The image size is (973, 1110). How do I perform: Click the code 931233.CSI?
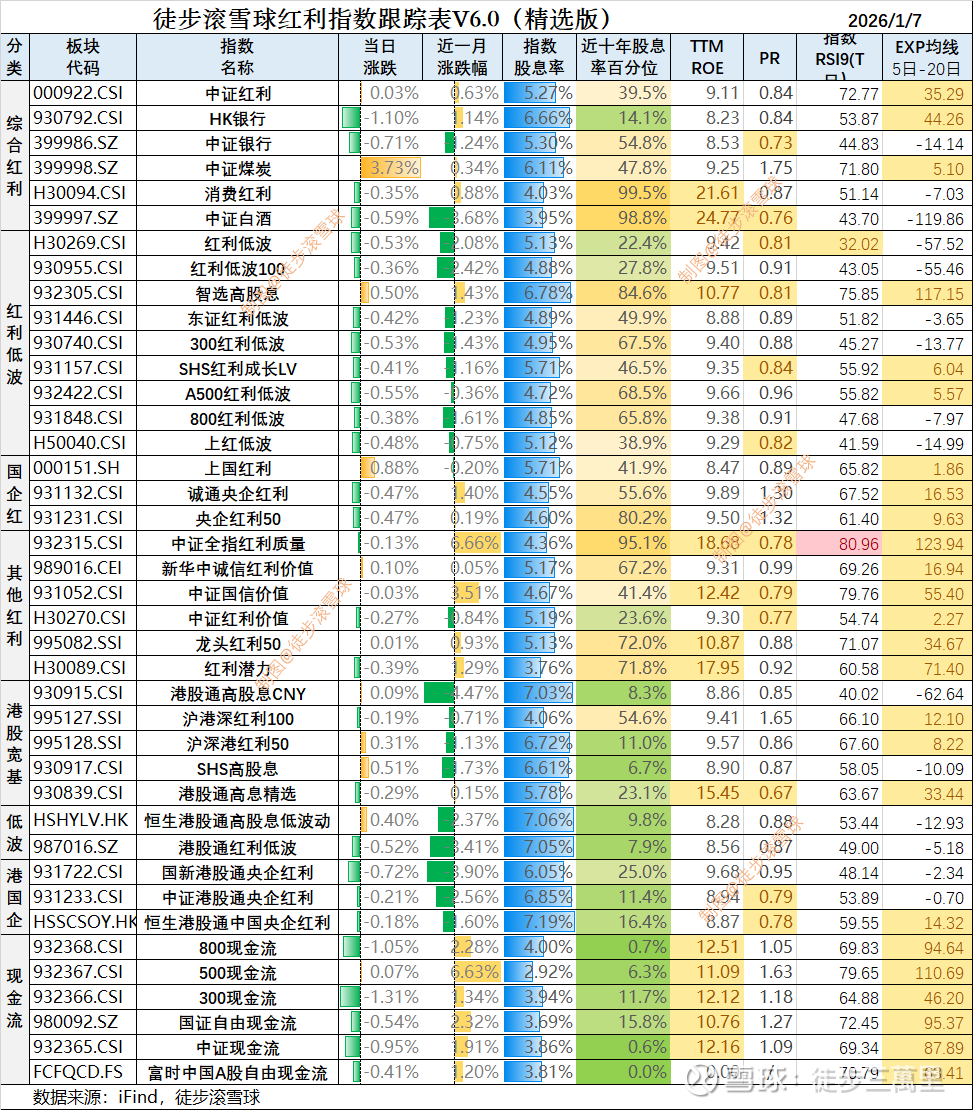[78, 898]
